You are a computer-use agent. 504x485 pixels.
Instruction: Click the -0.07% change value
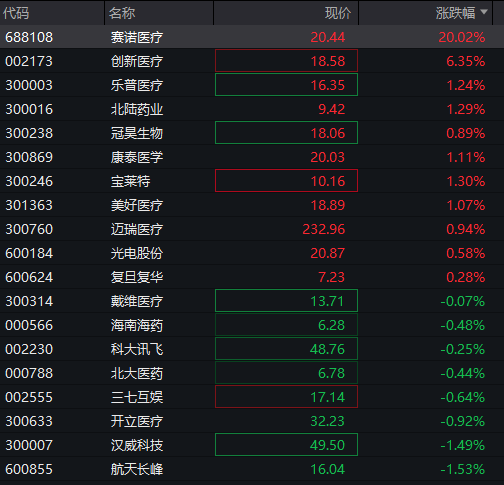pos(463,301)
